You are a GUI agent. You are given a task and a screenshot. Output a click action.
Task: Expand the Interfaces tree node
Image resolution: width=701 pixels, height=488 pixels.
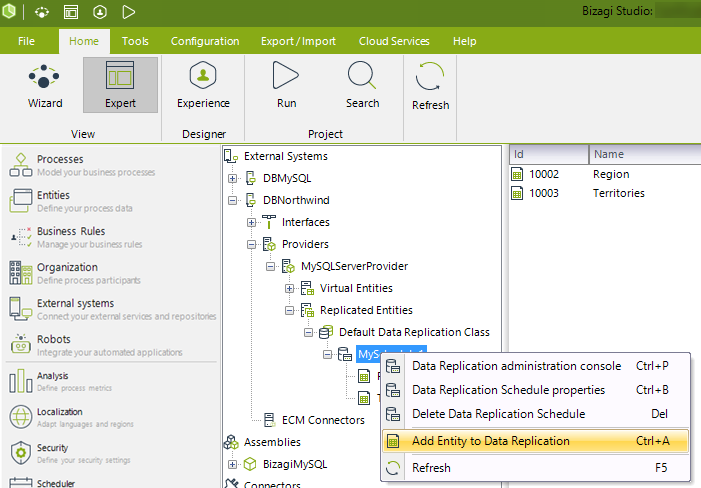point(252,222)
